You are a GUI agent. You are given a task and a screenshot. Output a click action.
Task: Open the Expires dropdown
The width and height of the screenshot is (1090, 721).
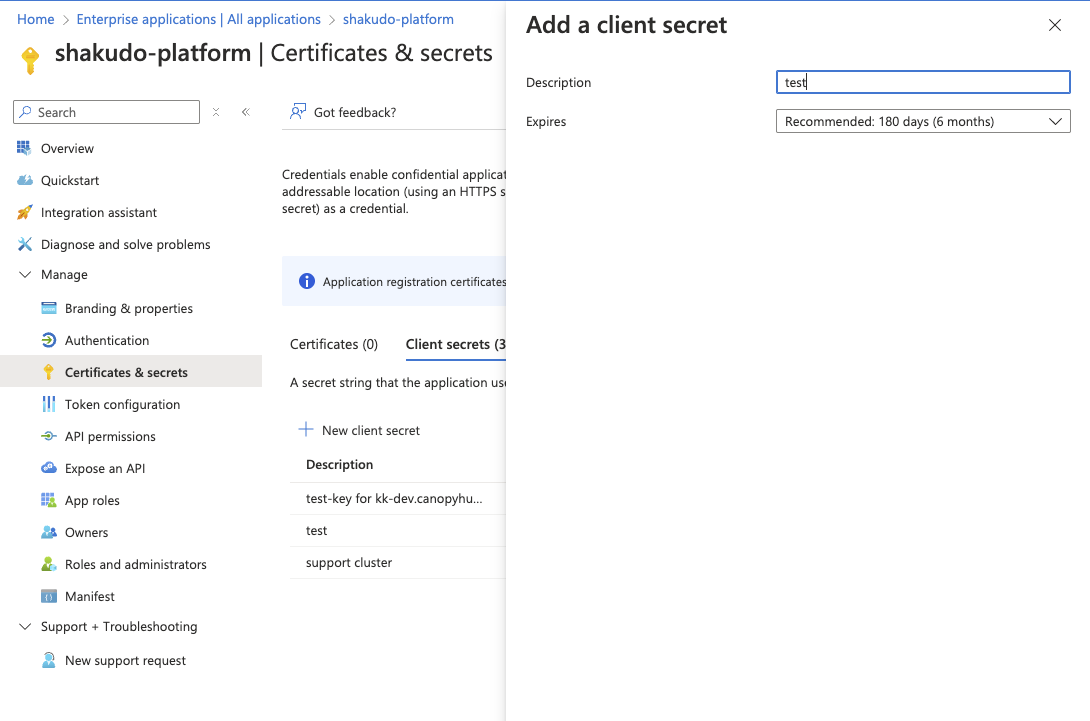coord(923,121)
